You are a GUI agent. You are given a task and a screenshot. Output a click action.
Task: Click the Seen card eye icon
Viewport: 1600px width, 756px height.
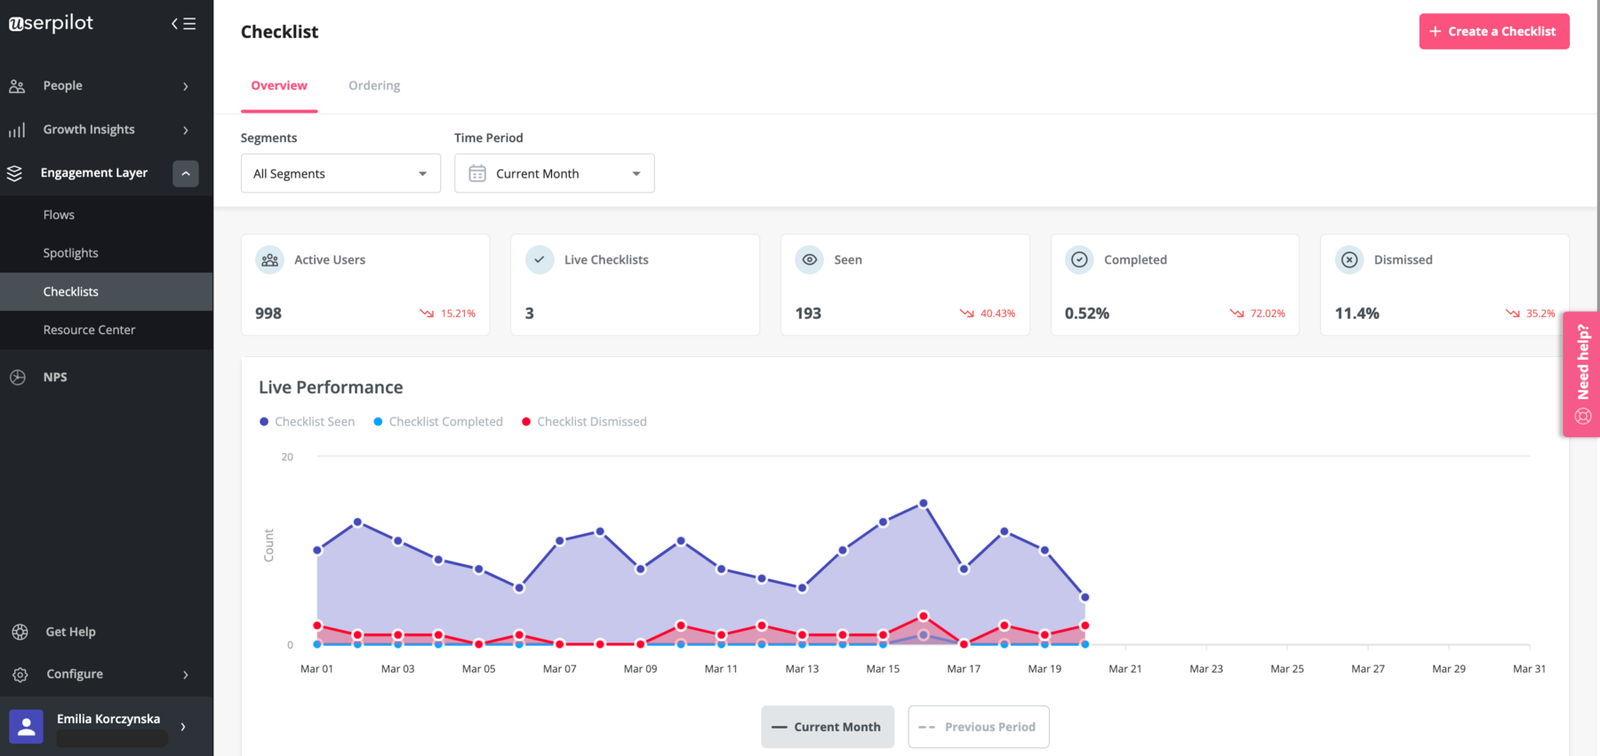(809, 260)
